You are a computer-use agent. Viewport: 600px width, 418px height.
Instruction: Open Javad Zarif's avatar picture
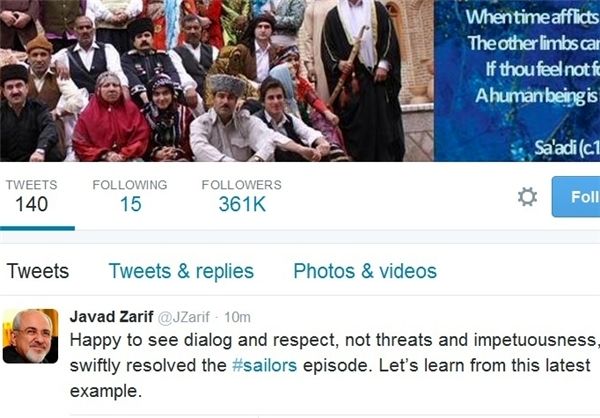[31, 336]
